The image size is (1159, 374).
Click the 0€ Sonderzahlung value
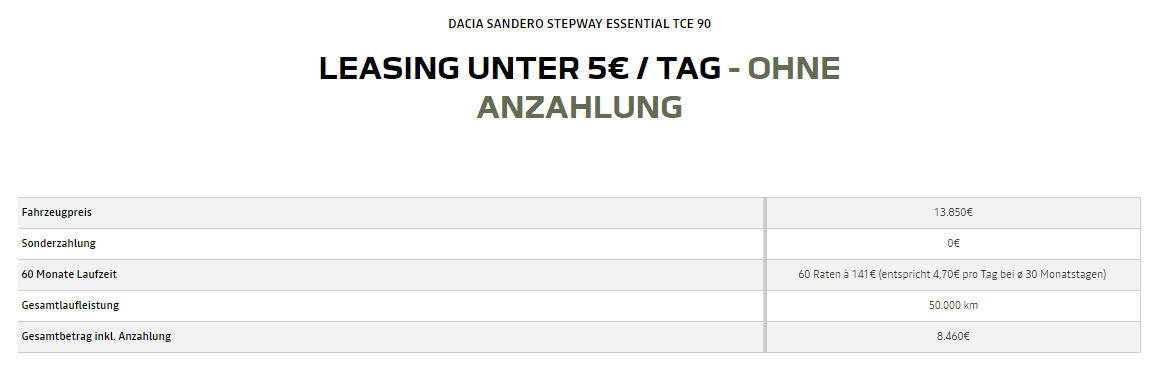point(953,243)
